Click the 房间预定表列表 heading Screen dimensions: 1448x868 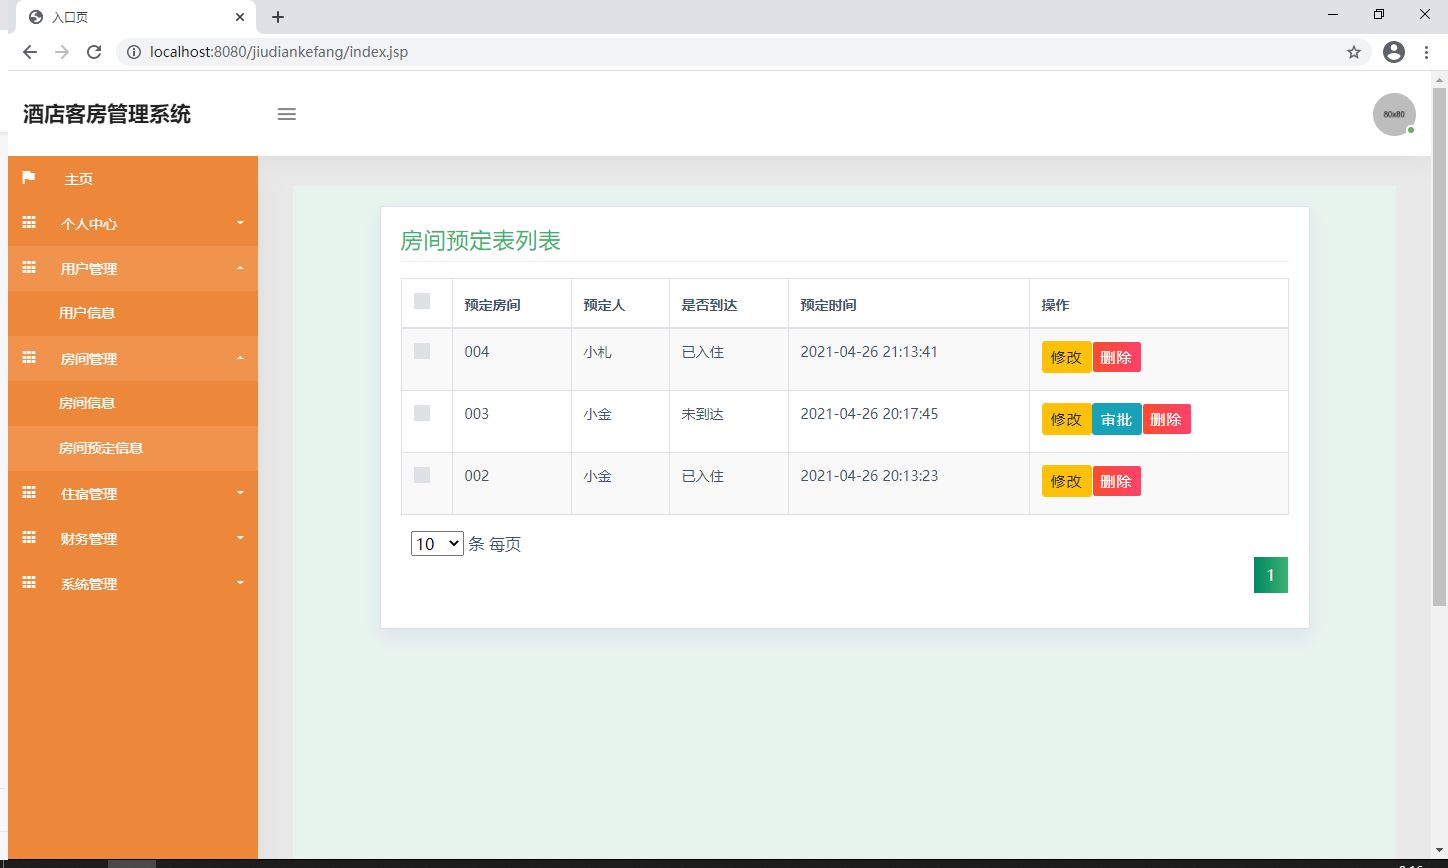[480, 240]
